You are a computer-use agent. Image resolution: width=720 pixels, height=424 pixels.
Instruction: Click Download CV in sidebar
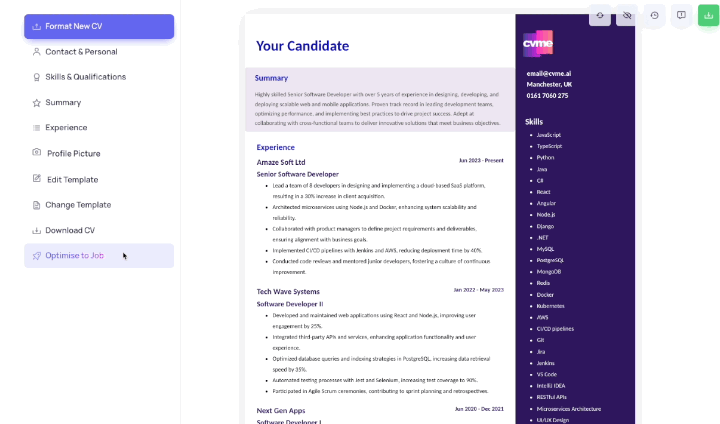pos(70,230)
